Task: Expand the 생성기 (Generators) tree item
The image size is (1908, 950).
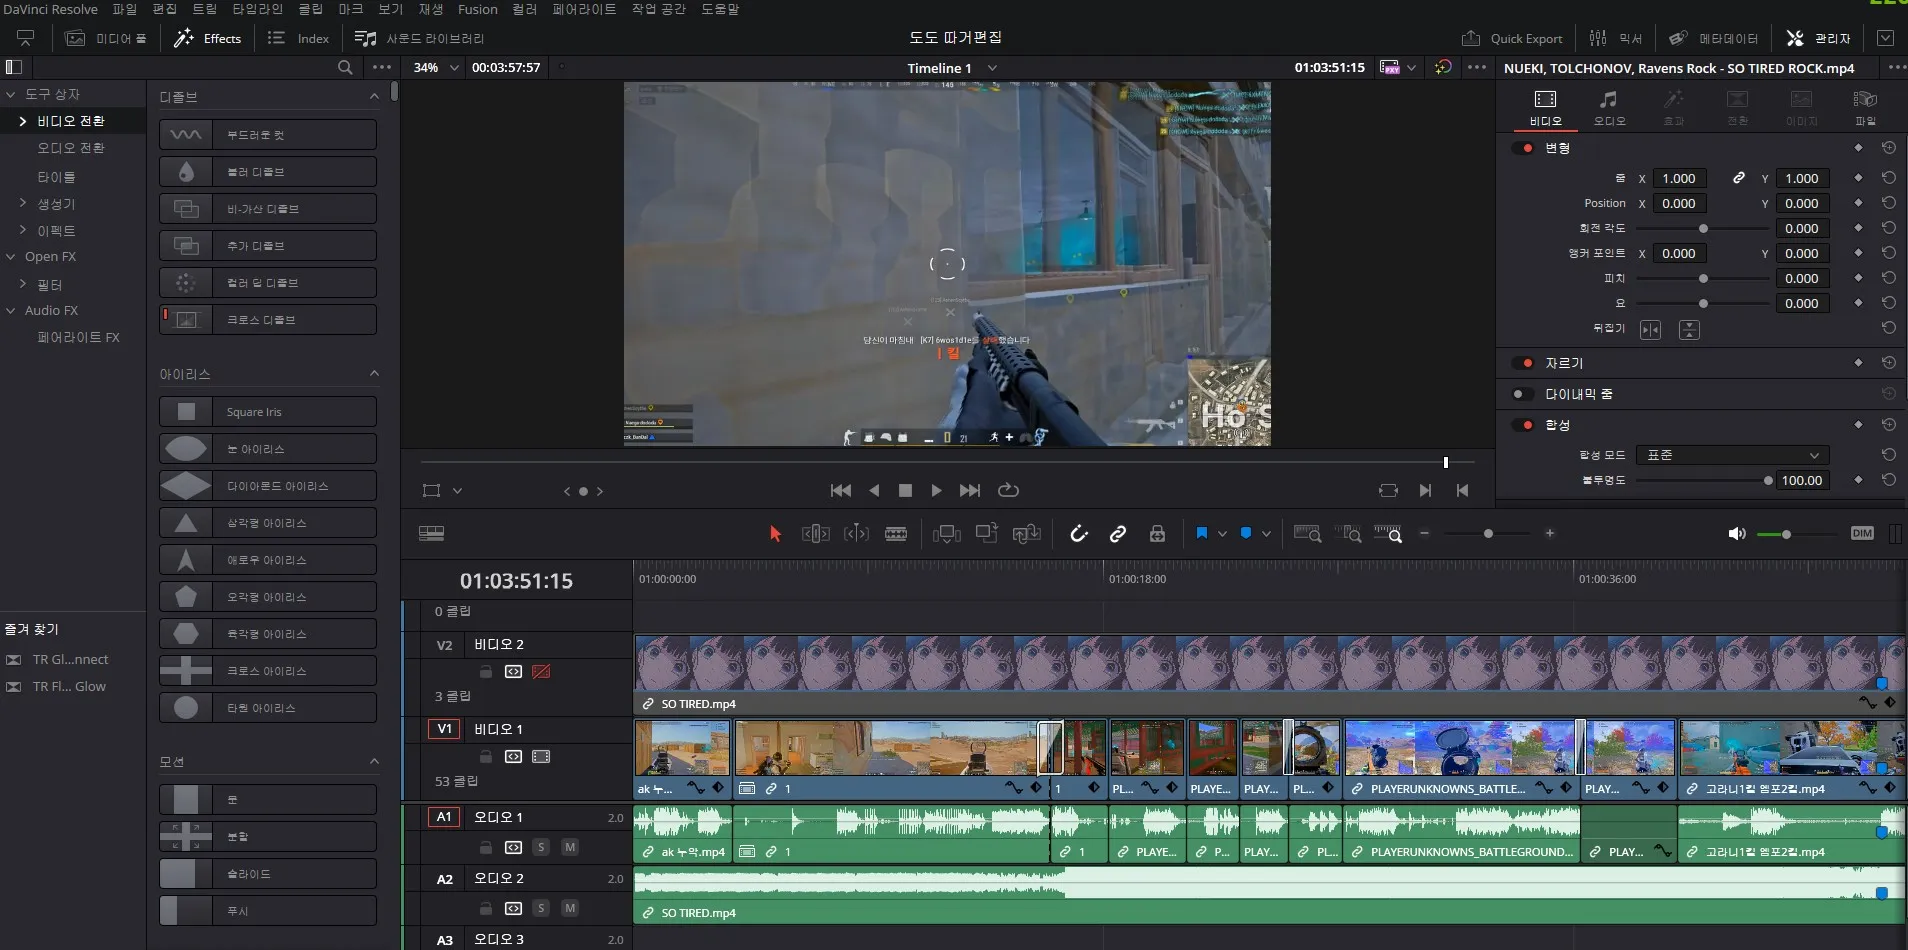Action: (23, 203)
